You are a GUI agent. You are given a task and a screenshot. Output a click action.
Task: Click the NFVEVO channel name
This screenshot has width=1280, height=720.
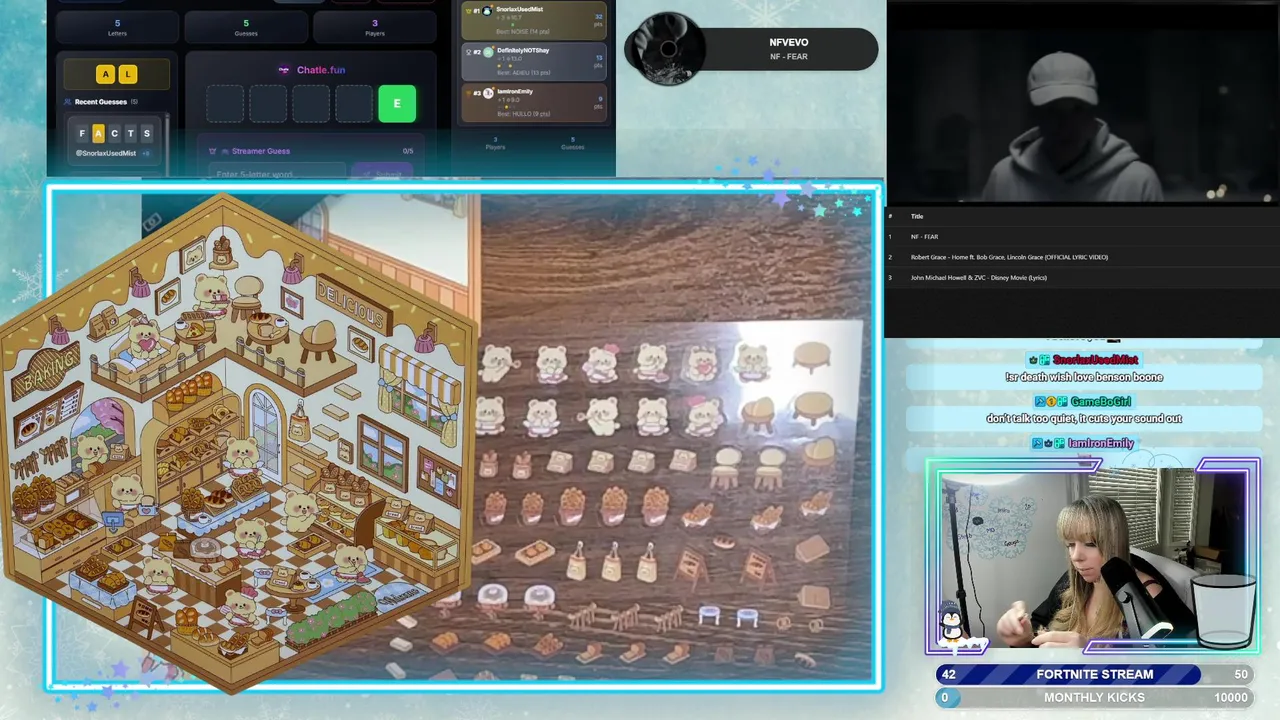pos(789,42)
